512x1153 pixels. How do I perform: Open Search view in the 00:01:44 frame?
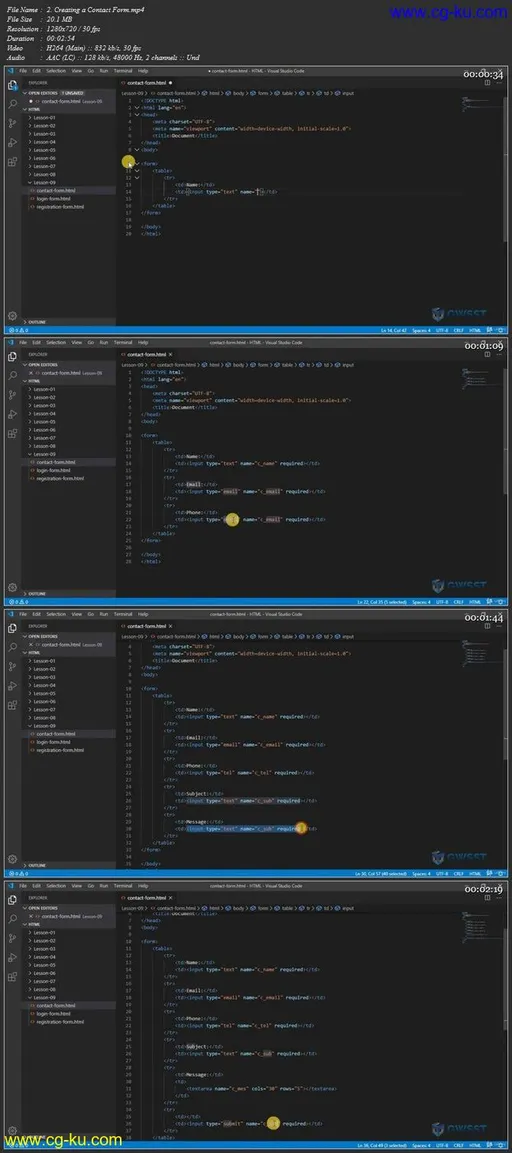pos(12,646)
